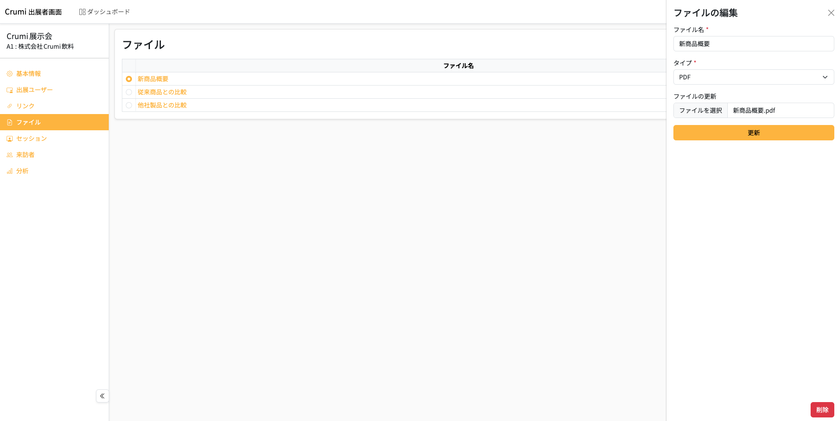
Task: Click the ファイル名 column header
Action: (458, 66)
